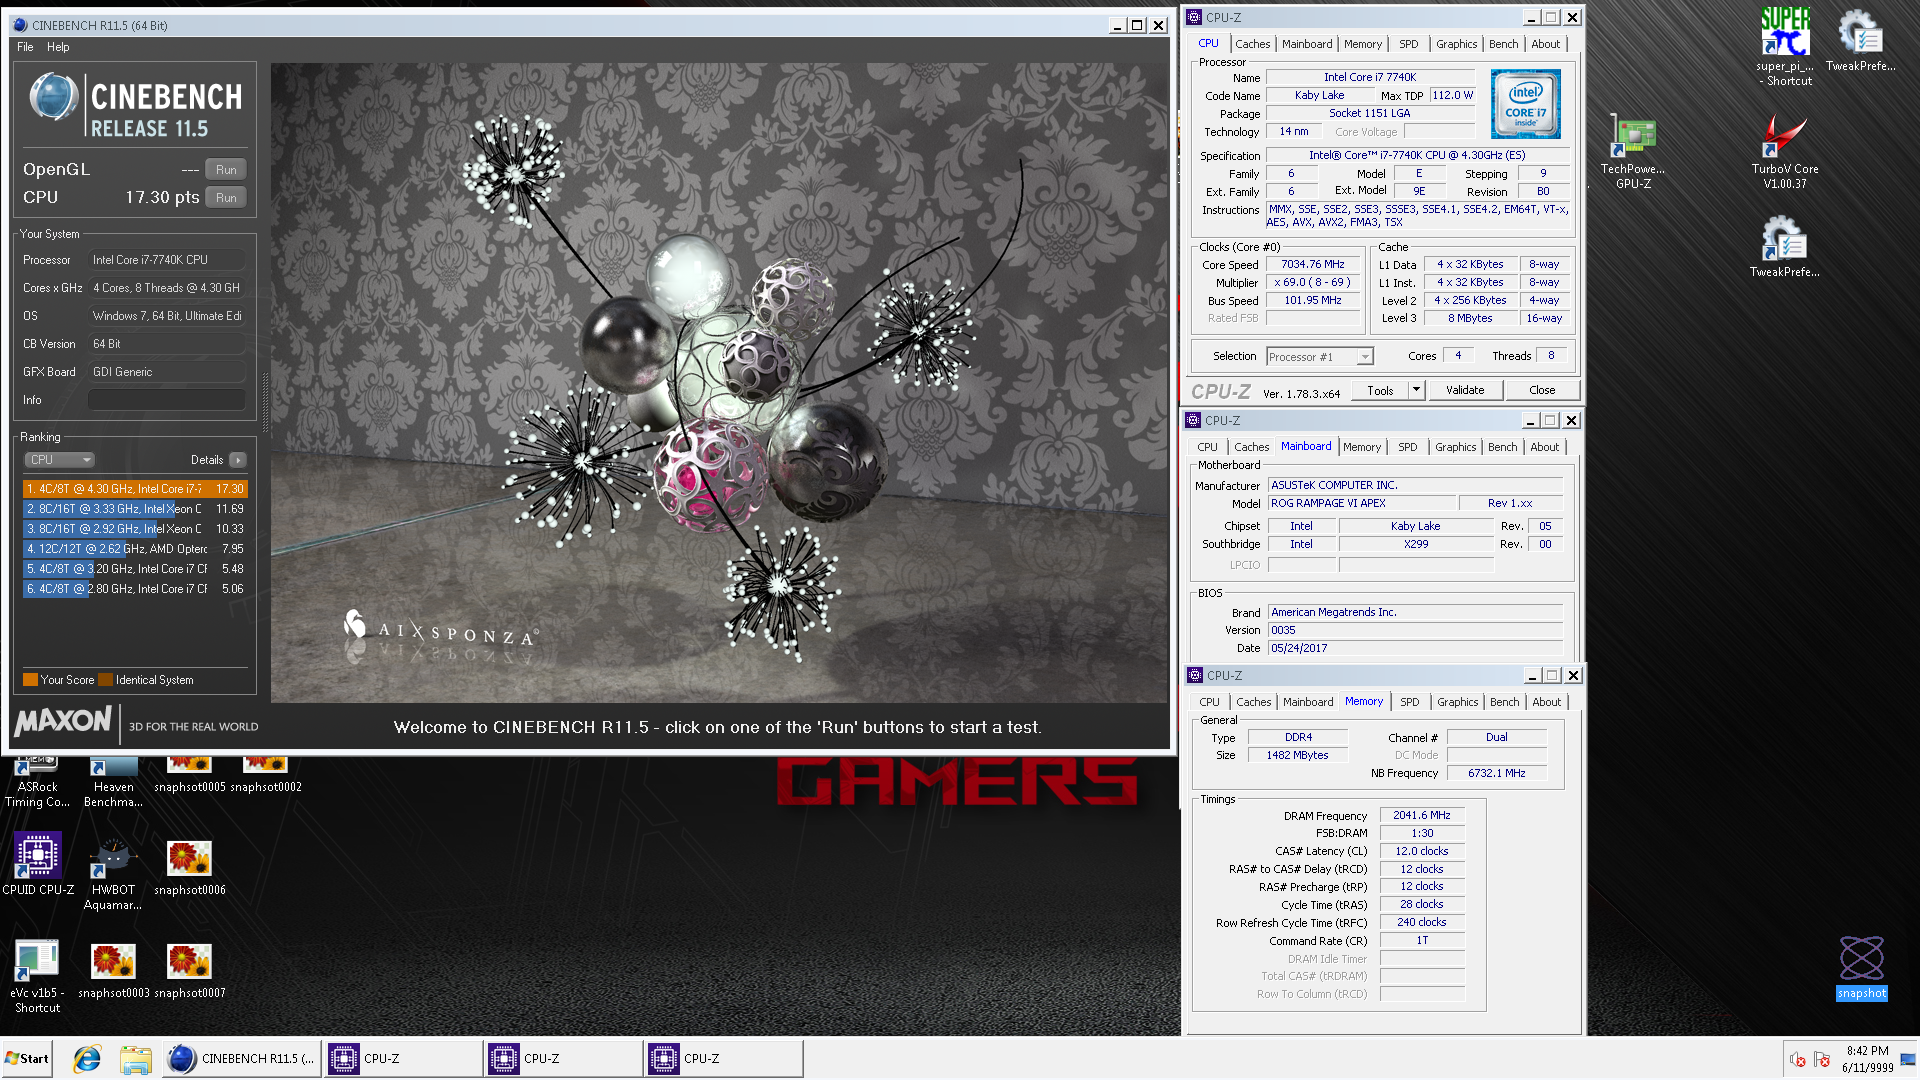Image resolution: width=1920 pixels, height=1080 pixels.
Task: Launch Internet Explorer from taskbar
Action: (x=87, y=1059)
